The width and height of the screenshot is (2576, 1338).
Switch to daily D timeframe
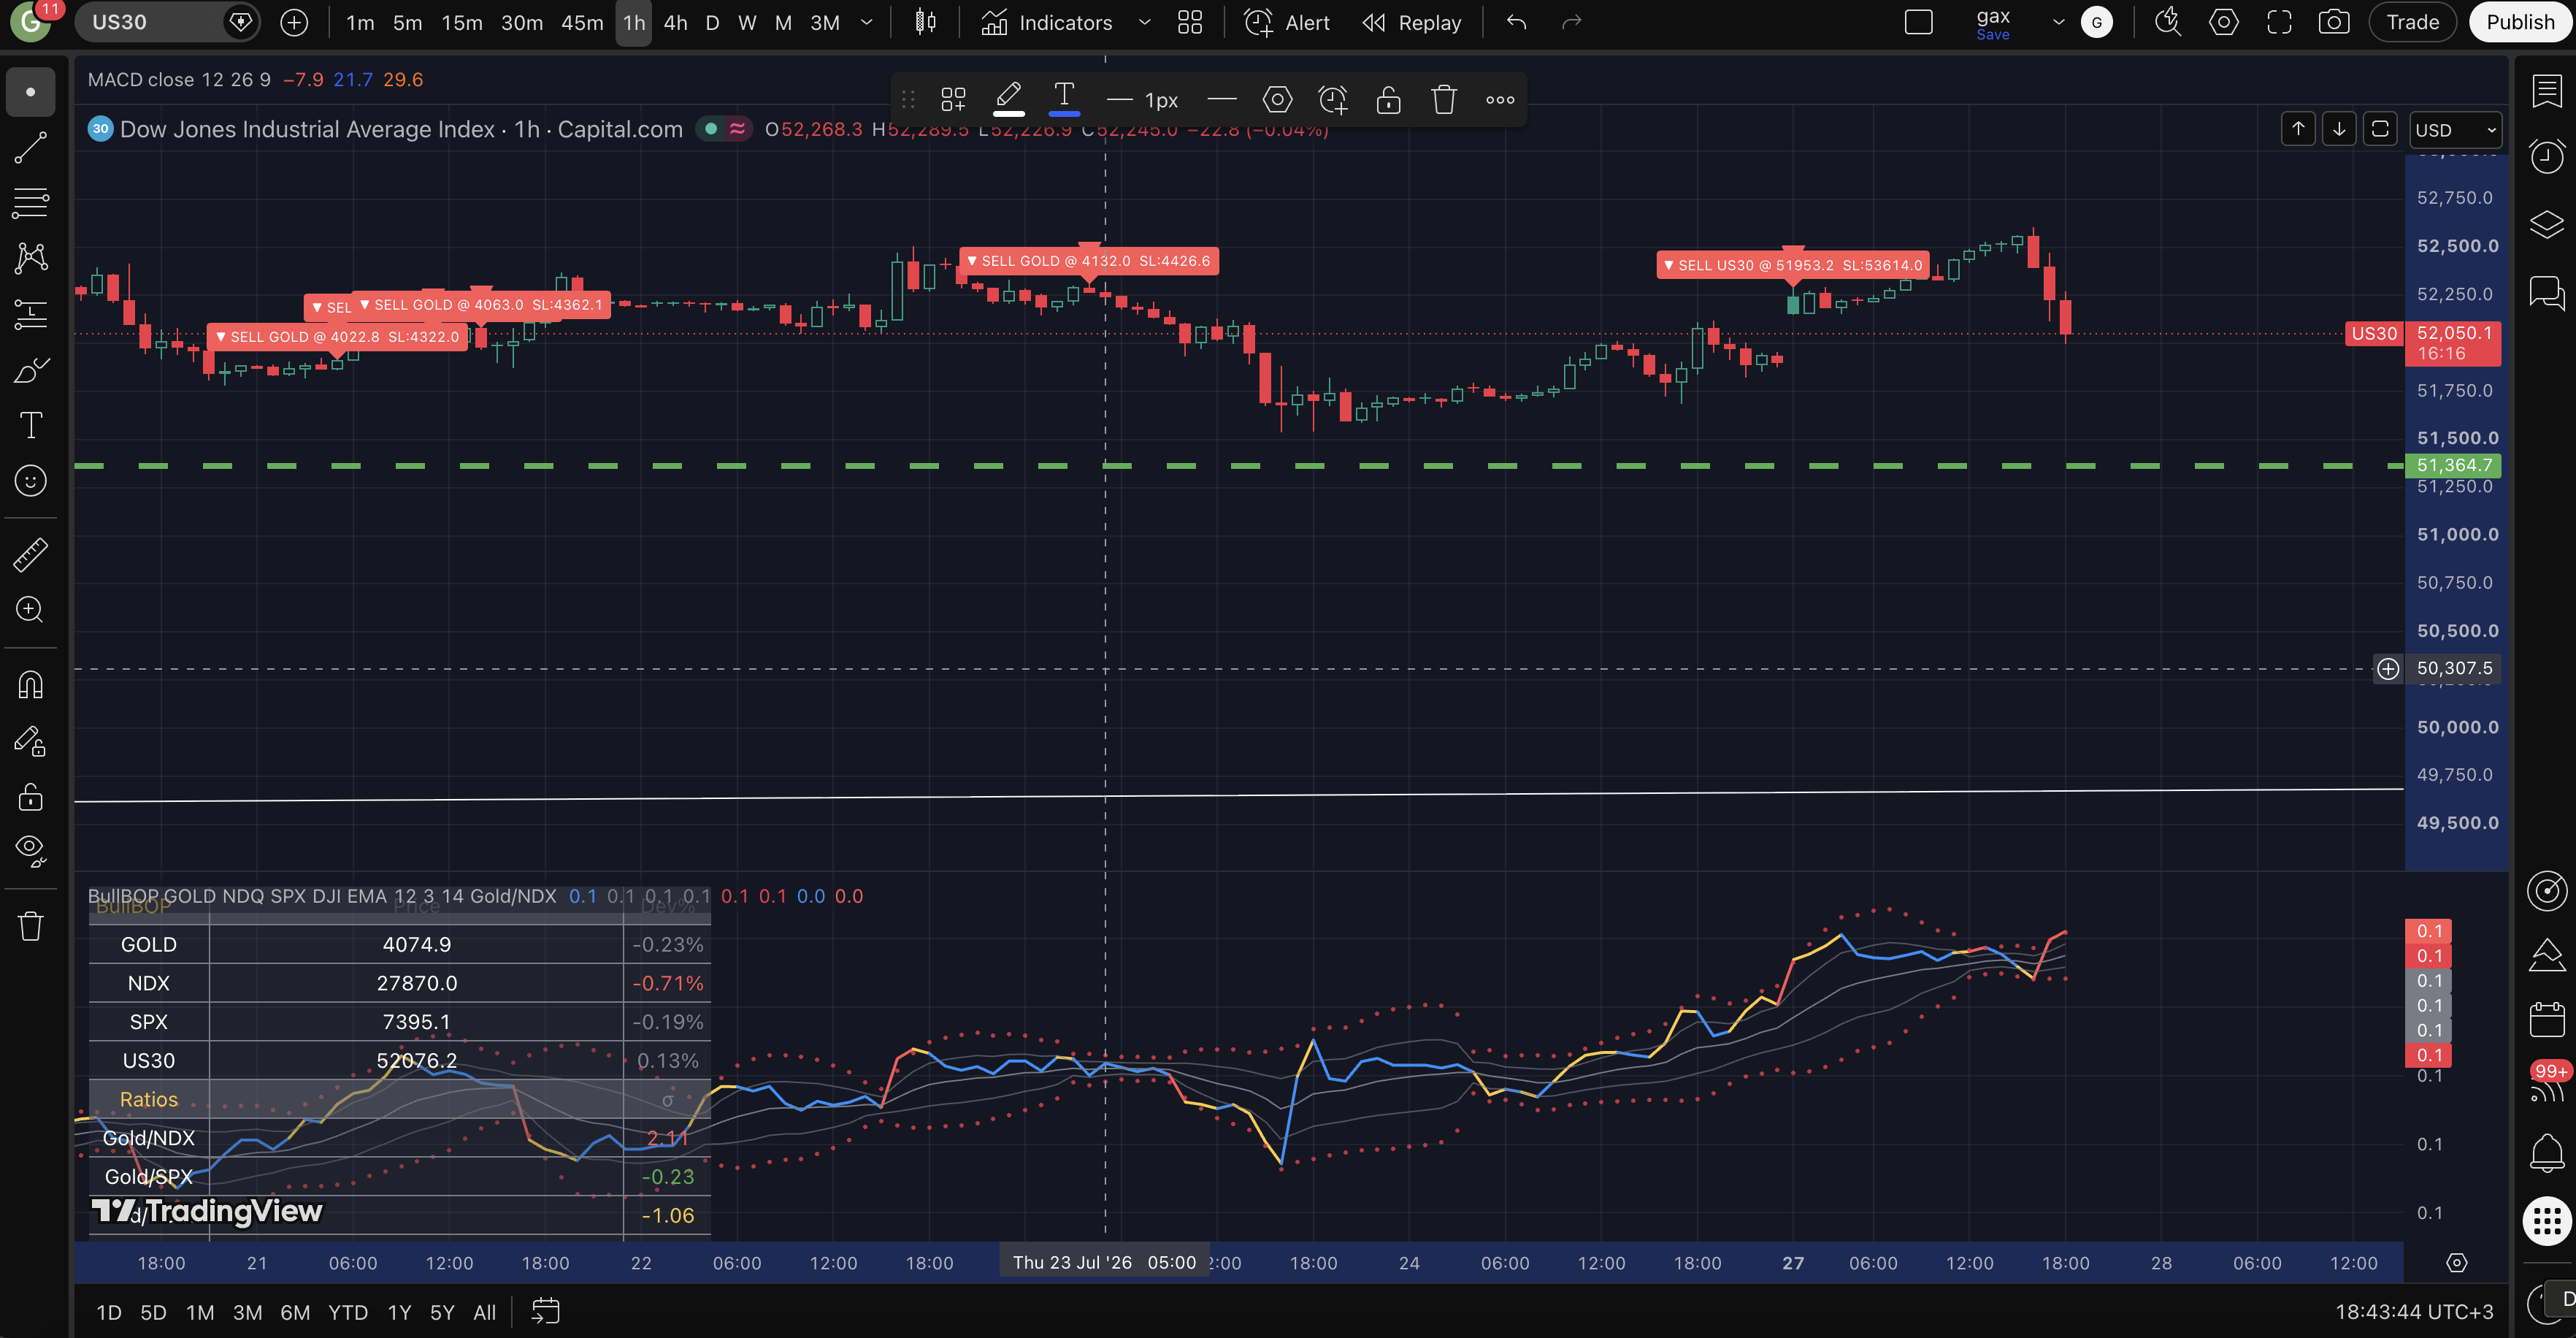(712, 22)
